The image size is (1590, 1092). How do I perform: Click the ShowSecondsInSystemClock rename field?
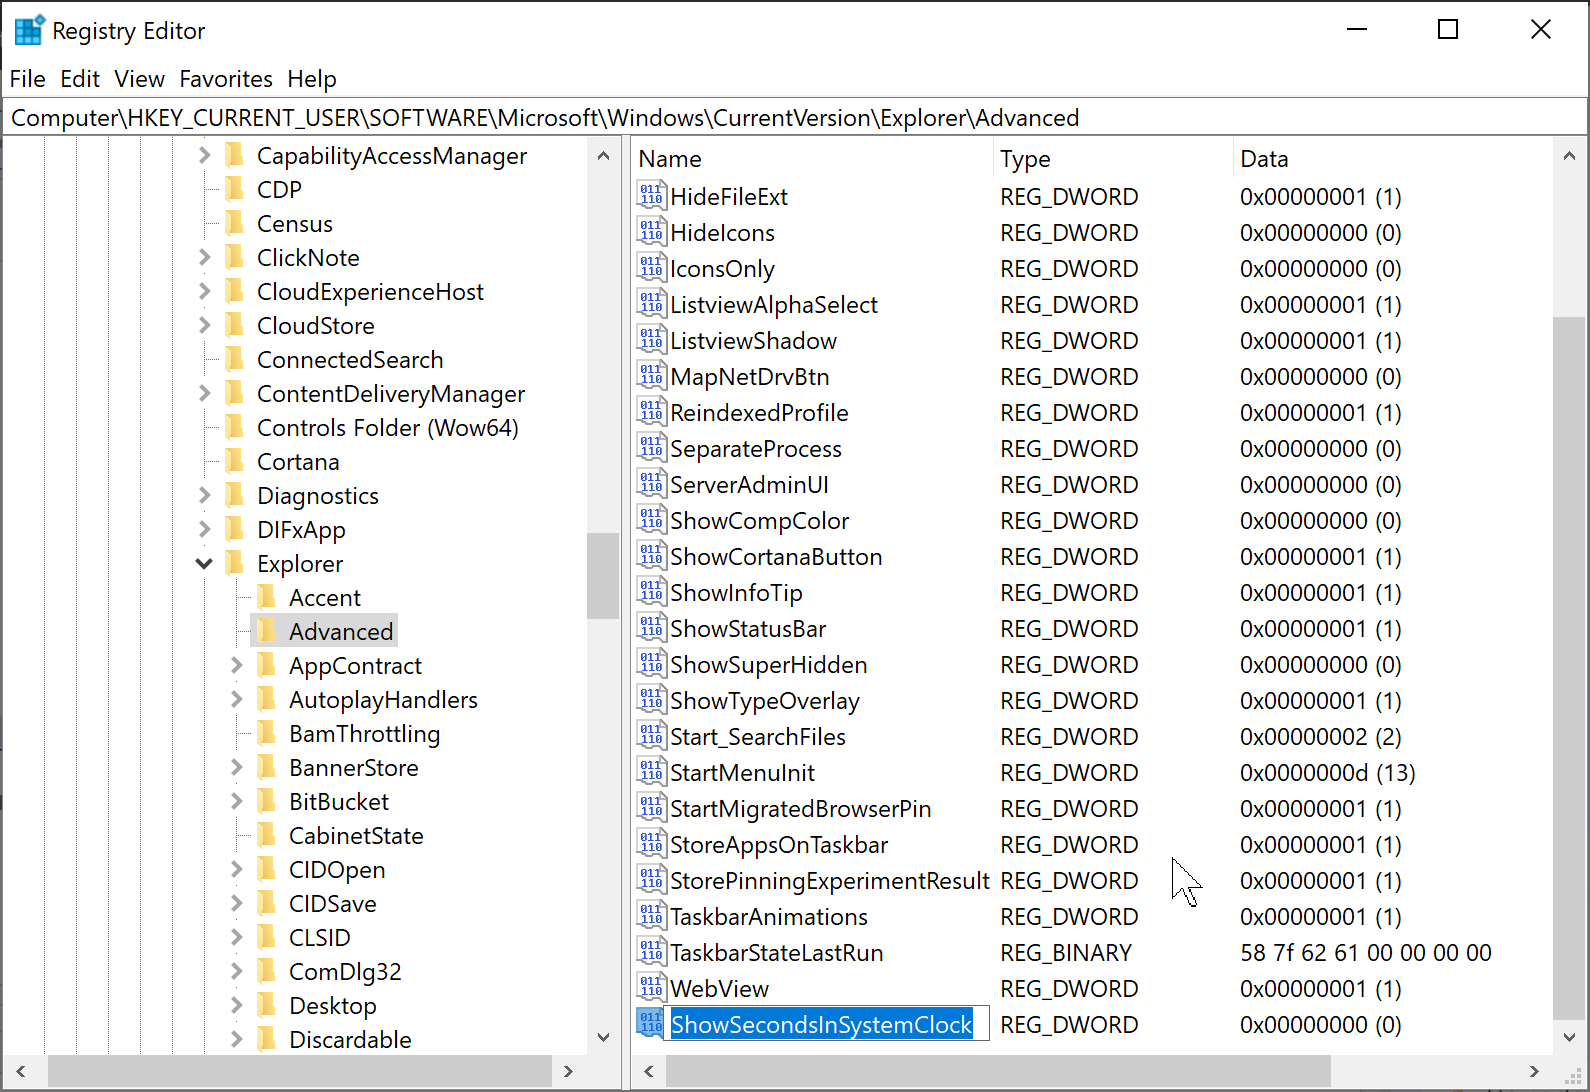coord(826,1024)
